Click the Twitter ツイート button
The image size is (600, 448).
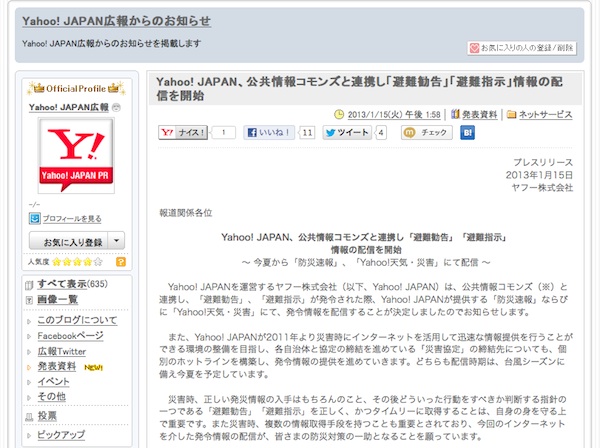[347, 132]
